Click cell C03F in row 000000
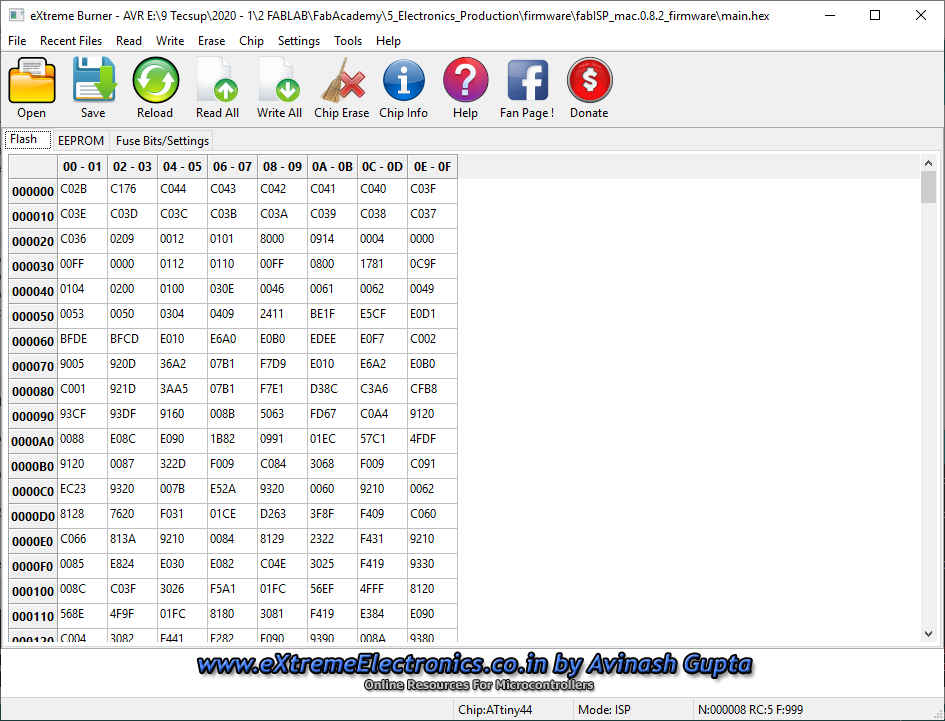 pyautogui.click(x=433, y=191)
